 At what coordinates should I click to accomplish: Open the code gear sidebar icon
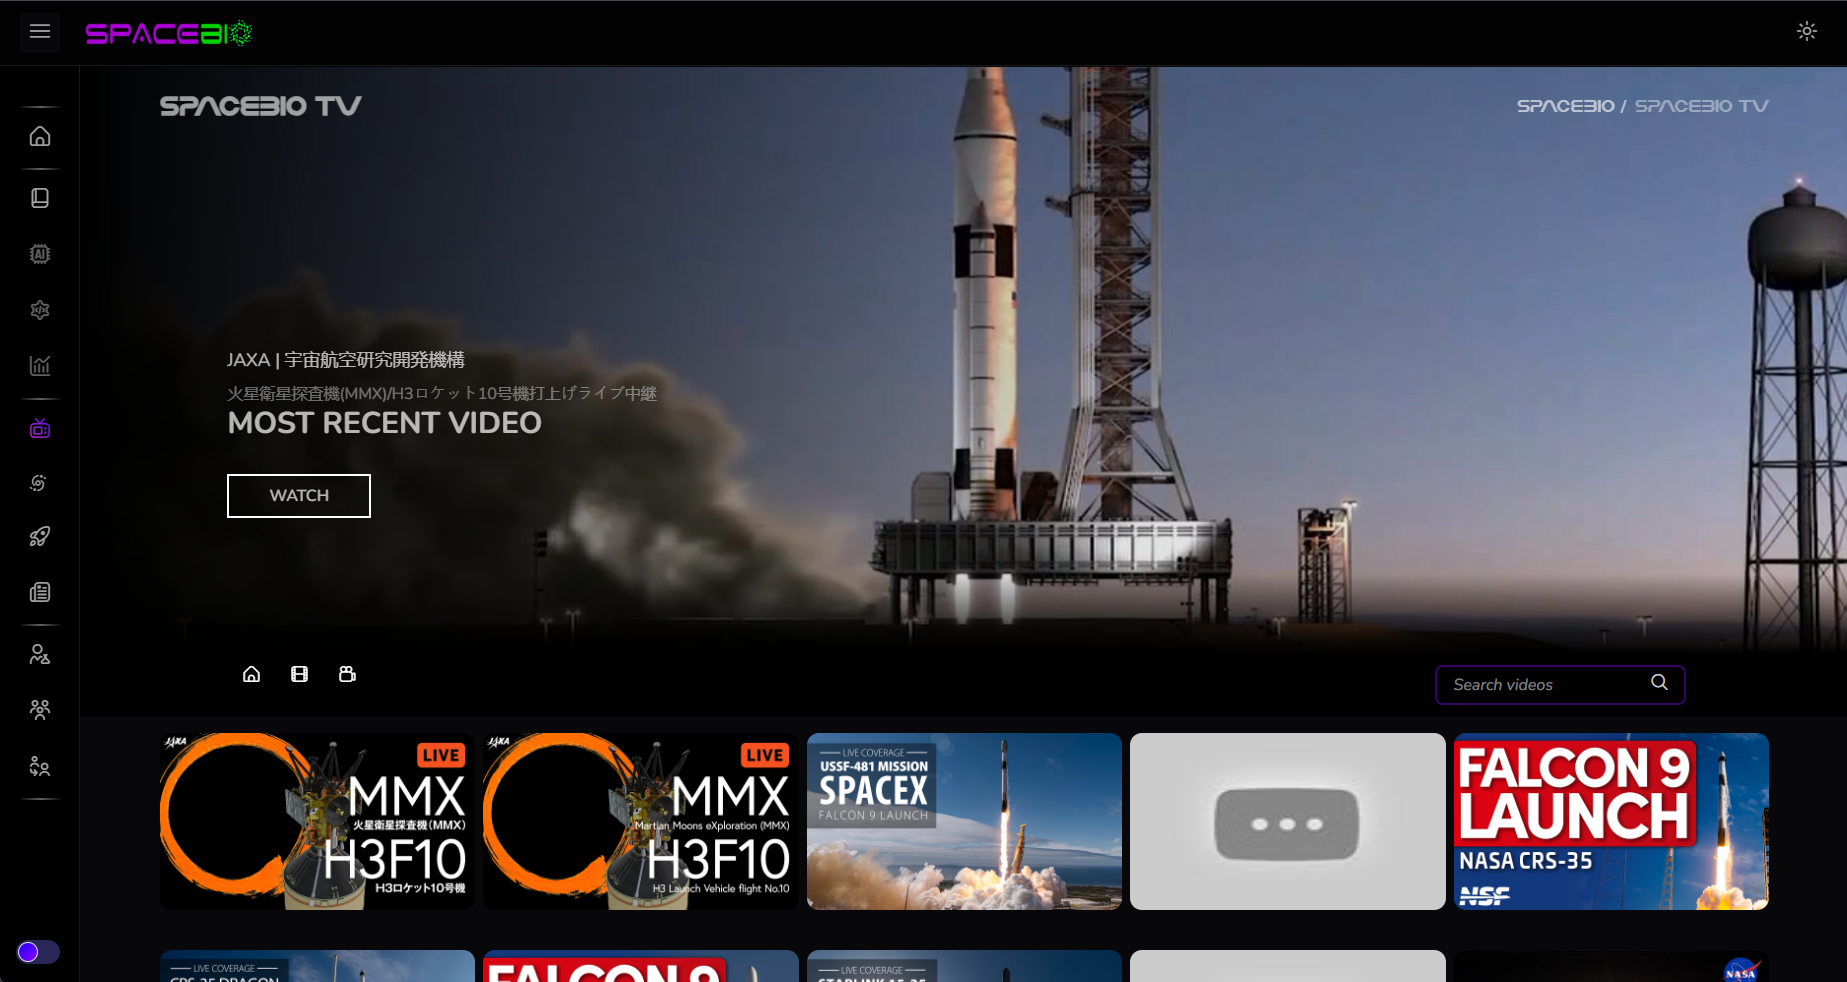click(40, 310)
